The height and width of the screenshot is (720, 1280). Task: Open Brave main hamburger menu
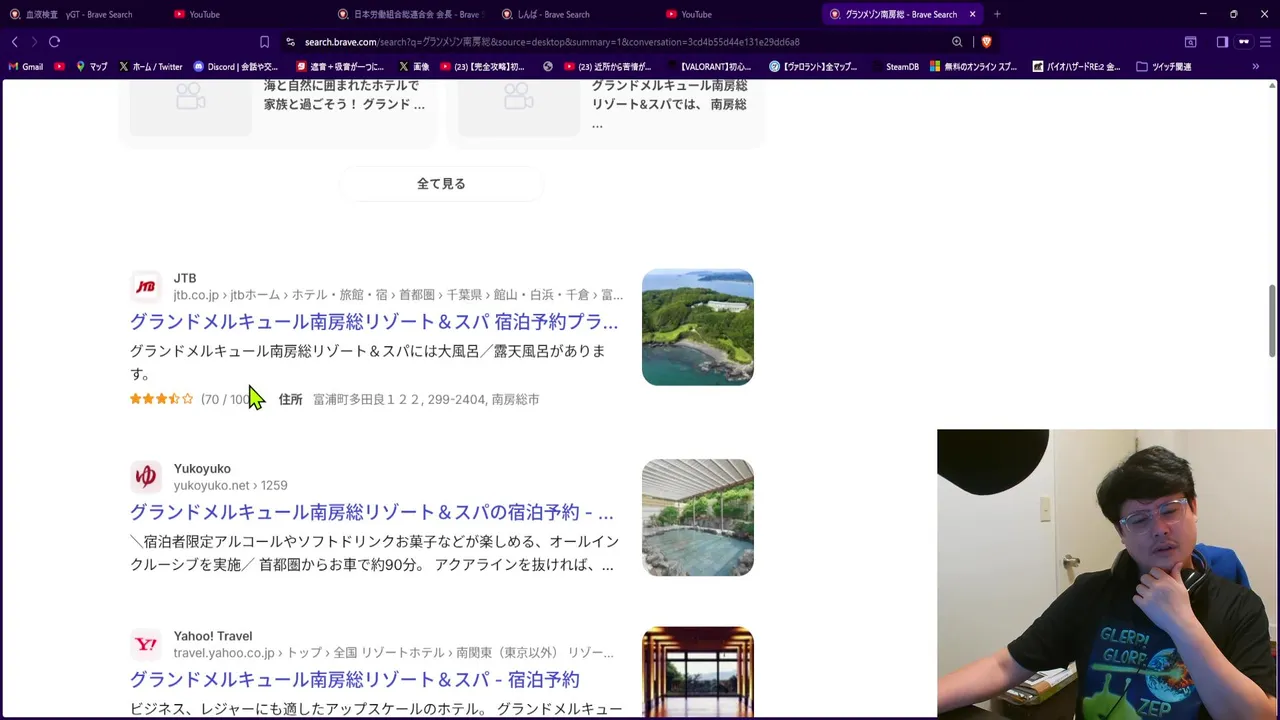[1265, 42]
